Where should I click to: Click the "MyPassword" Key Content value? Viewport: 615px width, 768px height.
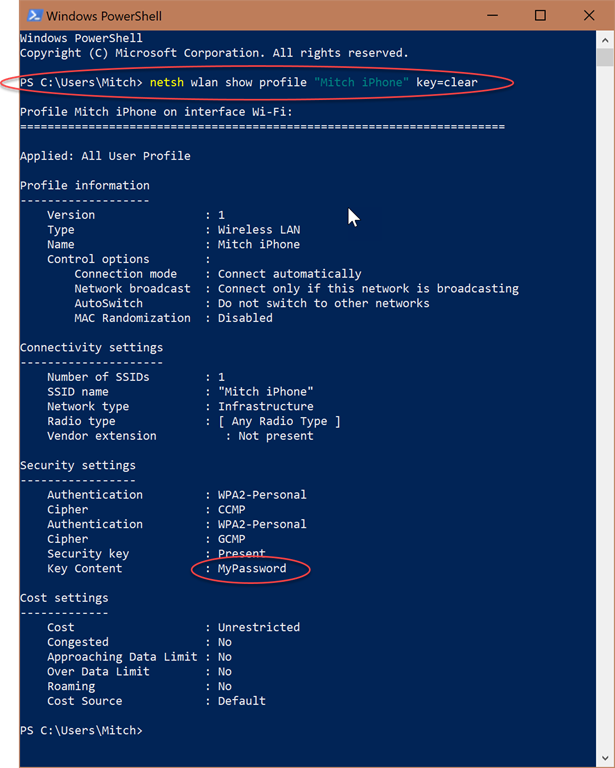[x=252, y=568]
